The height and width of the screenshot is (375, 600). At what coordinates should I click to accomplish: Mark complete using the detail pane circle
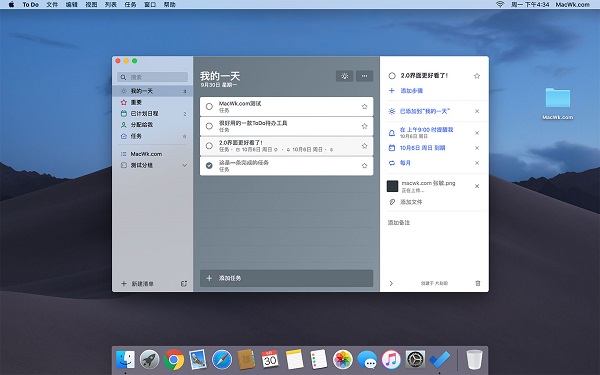point(392,76)
